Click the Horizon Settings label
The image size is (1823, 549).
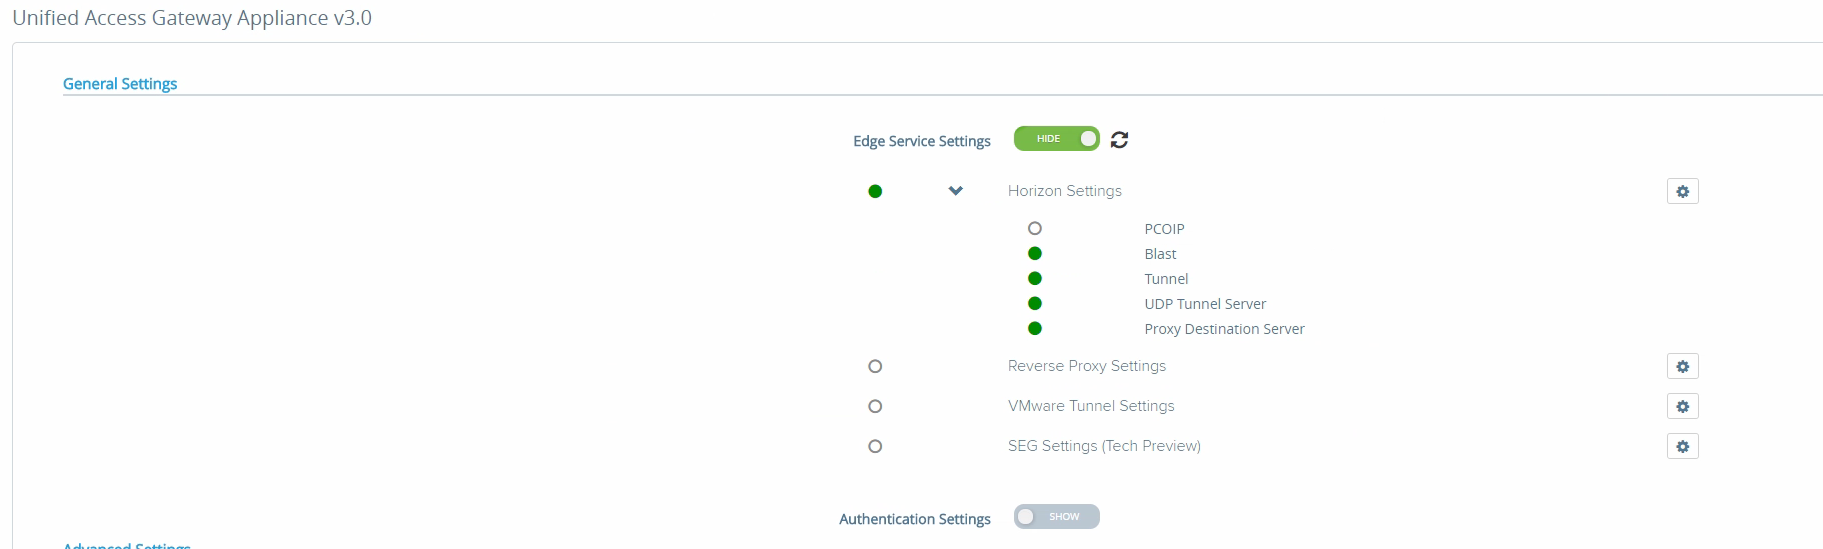(x=1064, y=191)
